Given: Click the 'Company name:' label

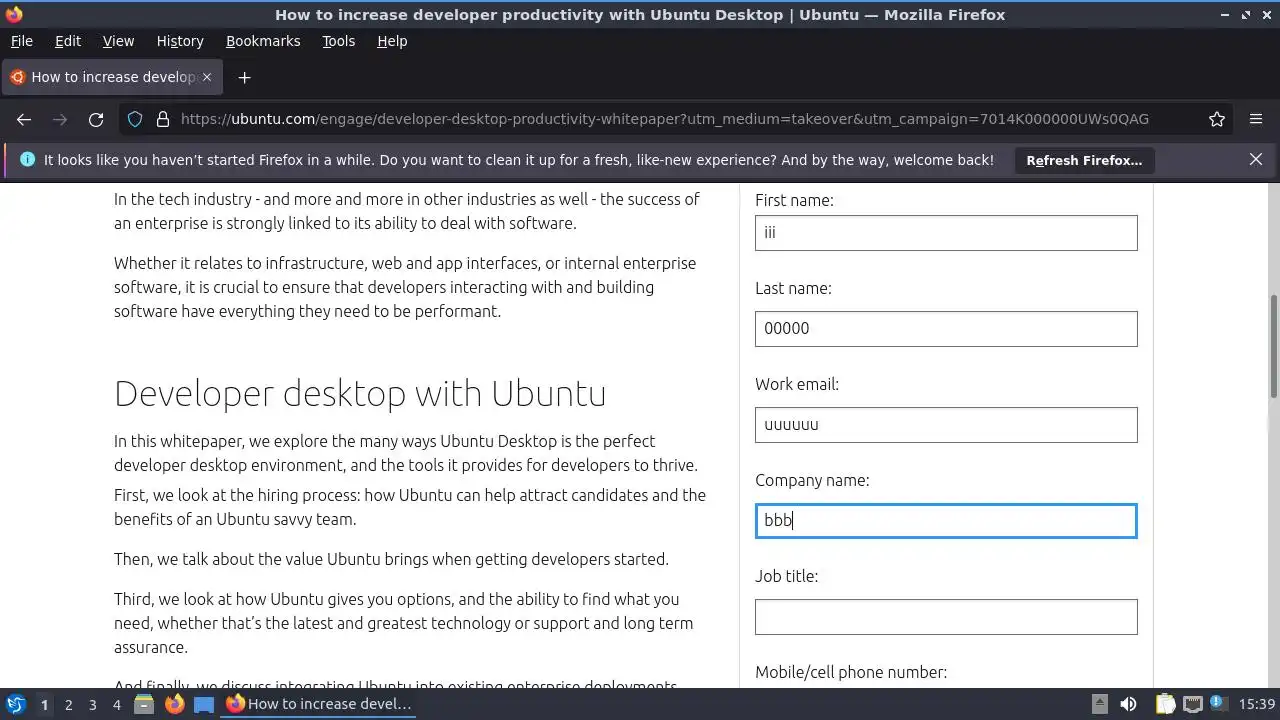Looking at the screenshot, I should tap(812, 480).
